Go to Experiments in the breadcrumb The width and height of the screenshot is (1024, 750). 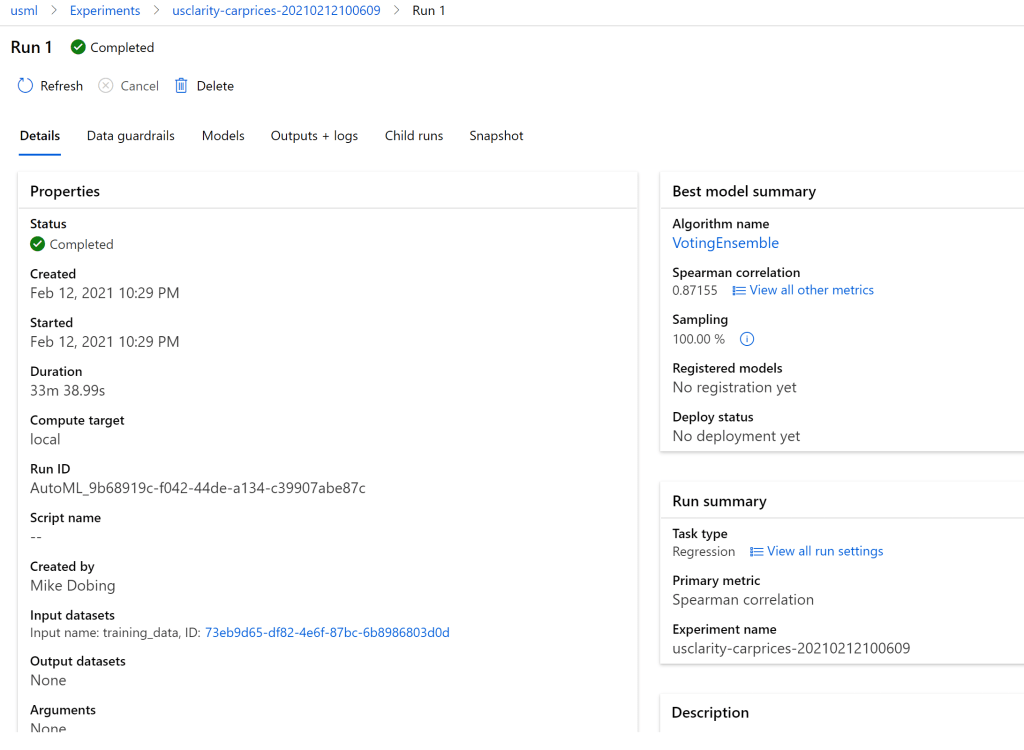click(x=105, y=10)
